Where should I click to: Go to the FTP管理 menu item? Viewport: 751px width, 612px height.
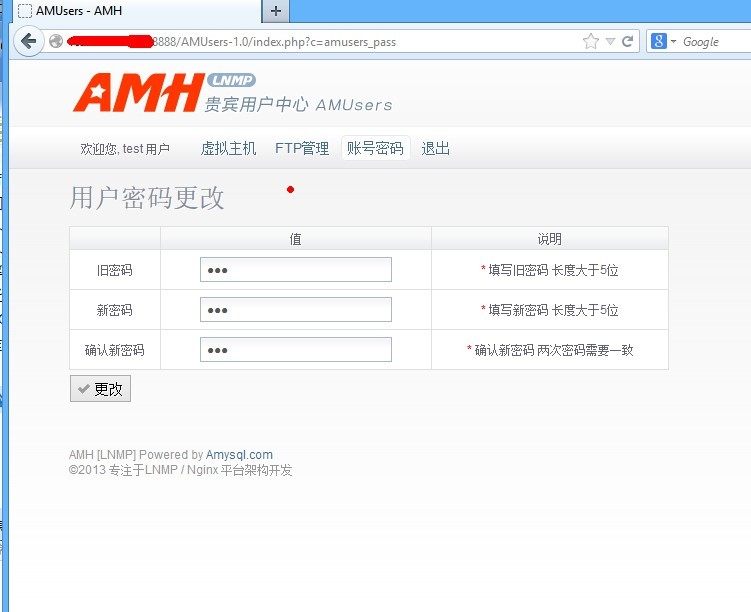click(x=301, y=148)
